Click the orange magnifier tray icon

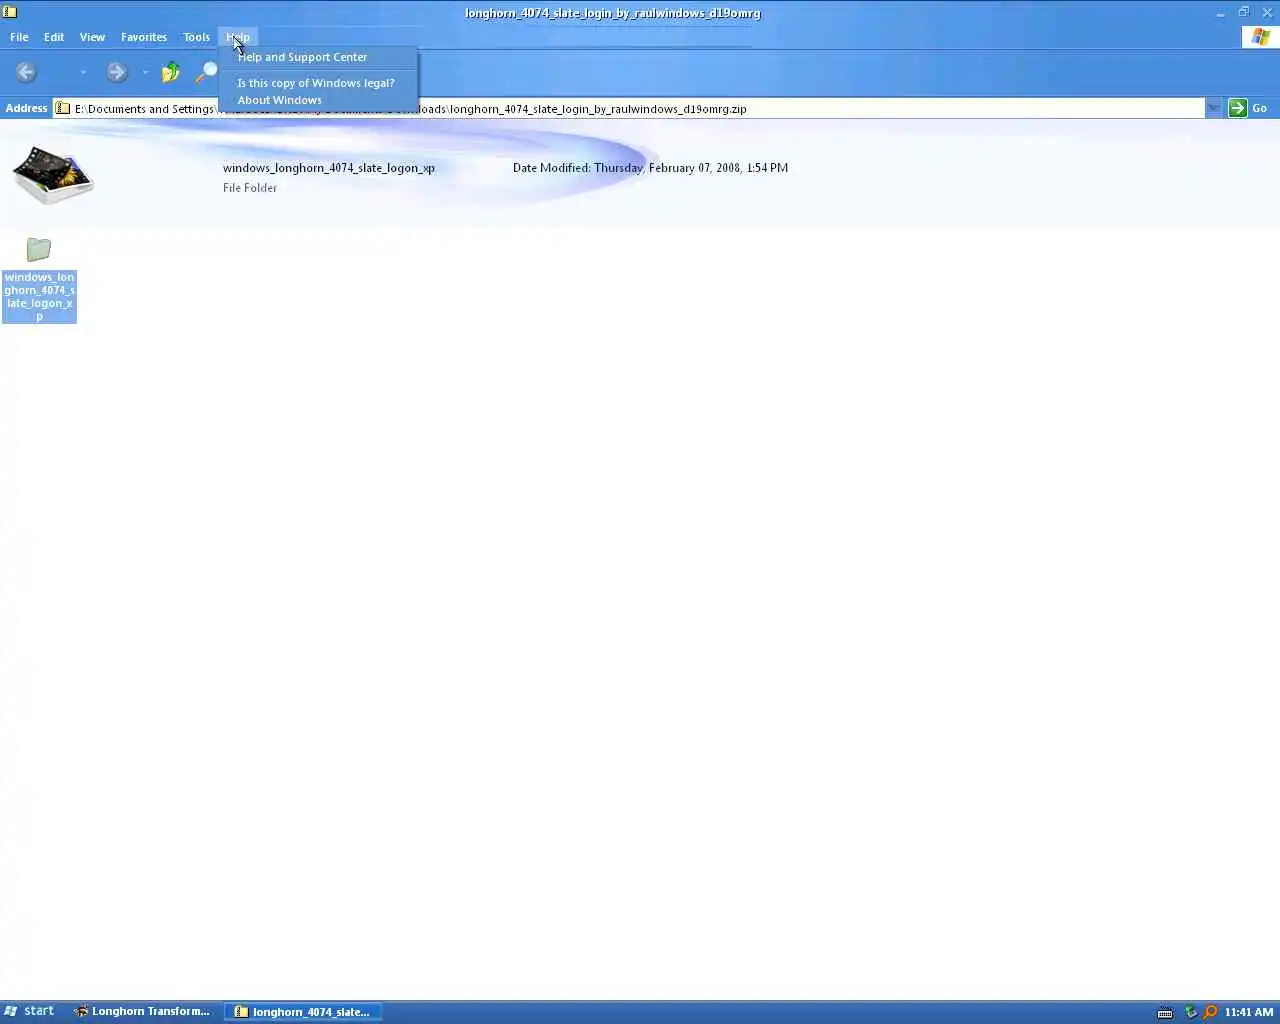(x=1210, y=1012)
